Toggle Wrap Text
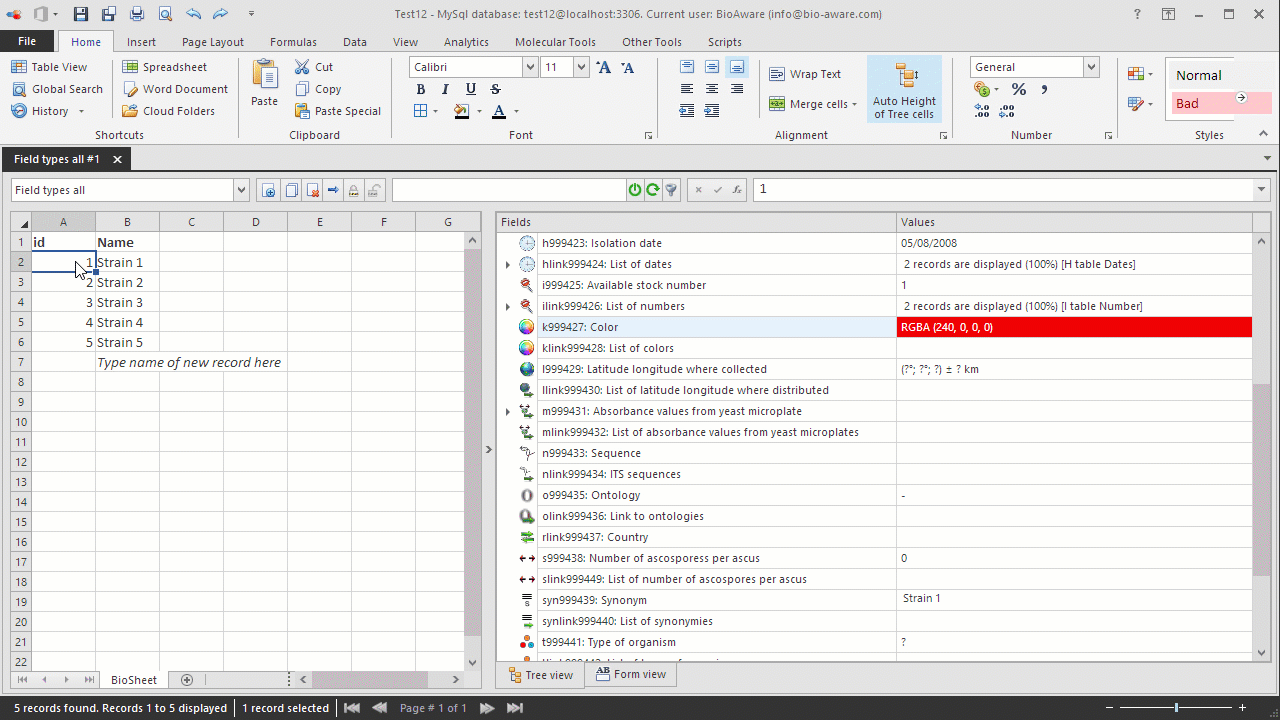The image size is (1280, 720). (x=805, y=74)
